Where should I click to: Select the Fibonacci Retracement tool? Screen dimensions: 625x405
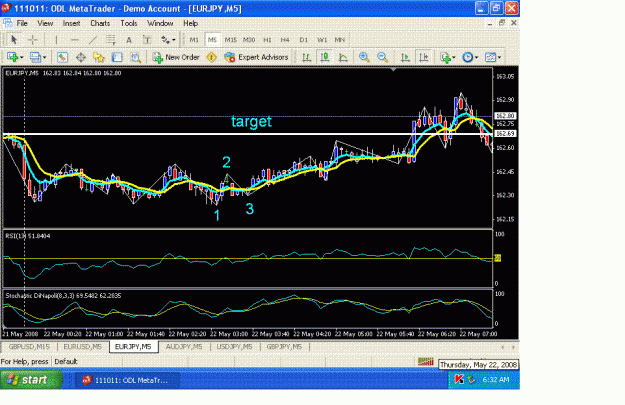110,40
